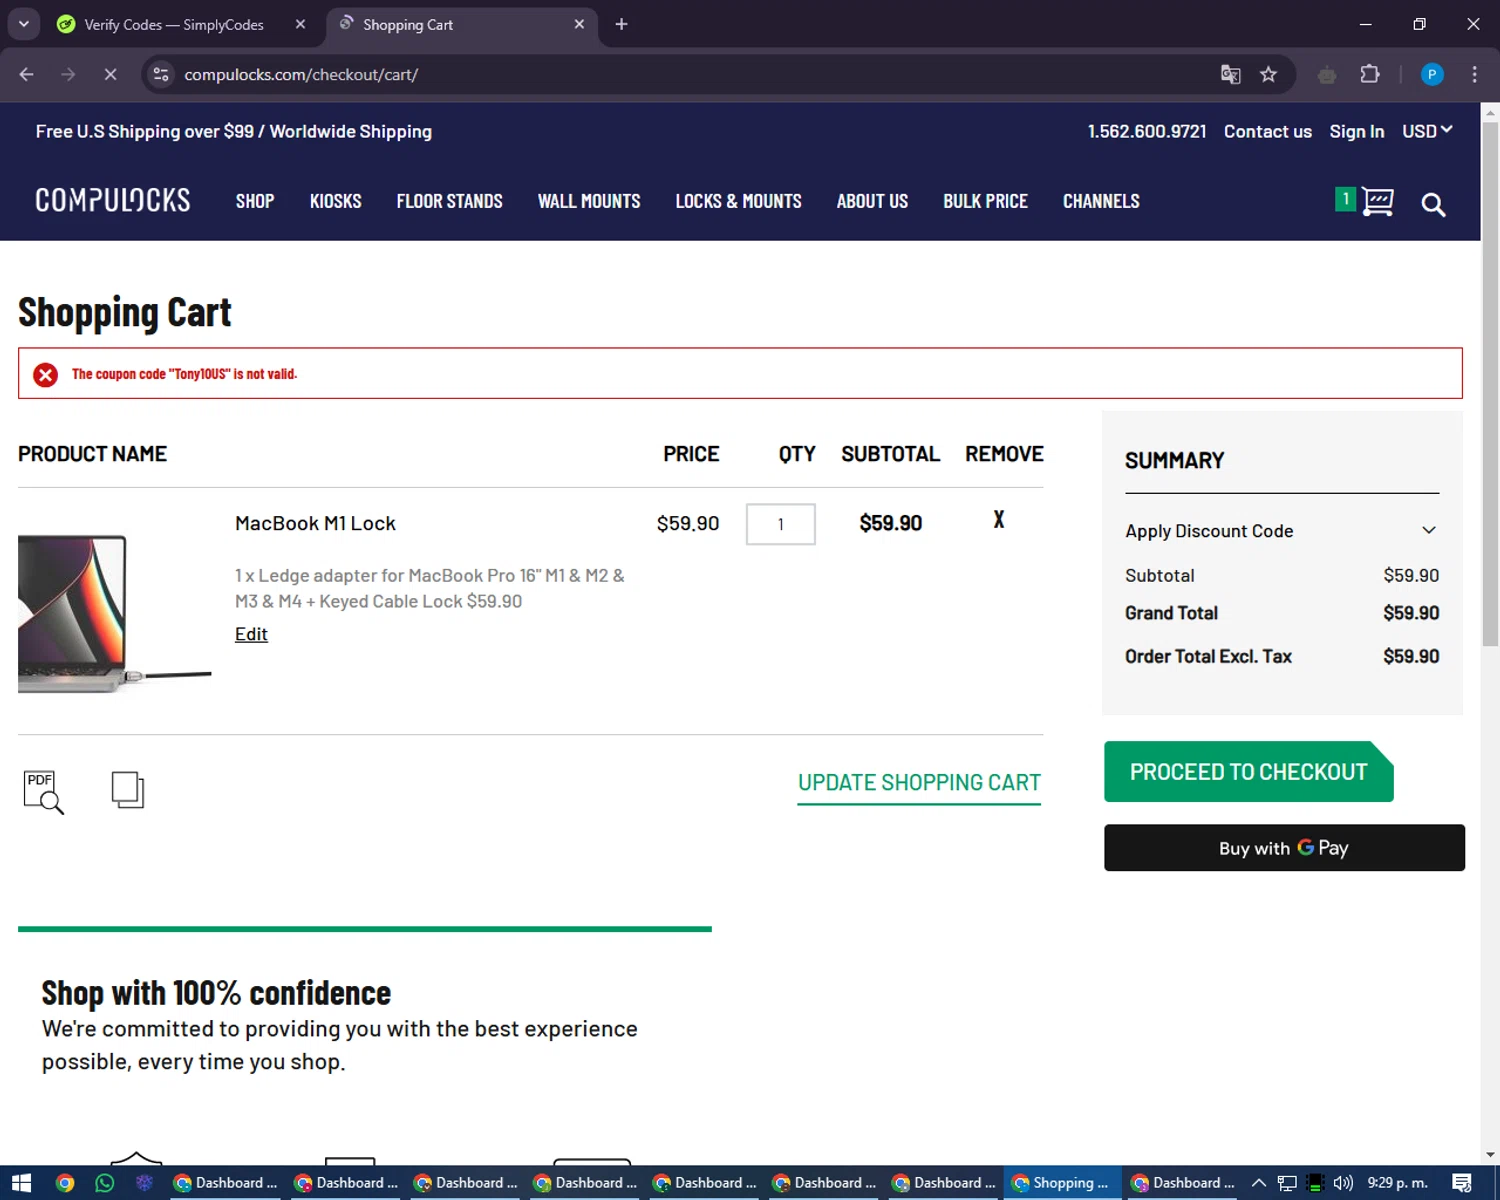Click the Grand Total $59.90 amount

tap(1411, 613)
